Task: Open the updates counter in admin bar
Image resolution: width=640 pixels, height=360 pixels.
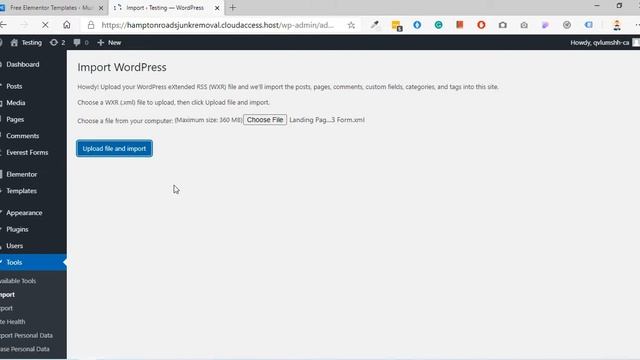Action: [58, 42]
